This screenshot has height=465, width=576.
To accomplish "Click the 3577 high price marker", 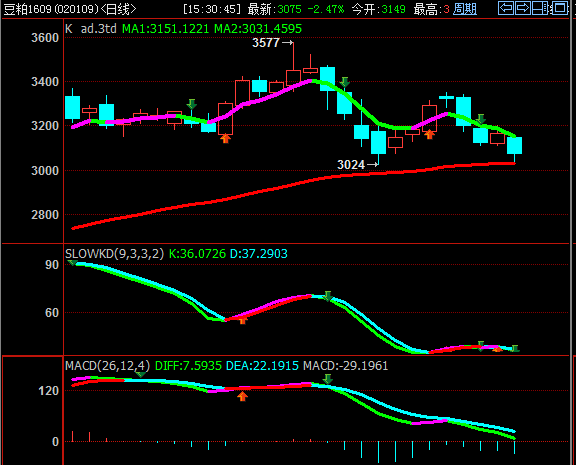I will click(x=266, y=43).
